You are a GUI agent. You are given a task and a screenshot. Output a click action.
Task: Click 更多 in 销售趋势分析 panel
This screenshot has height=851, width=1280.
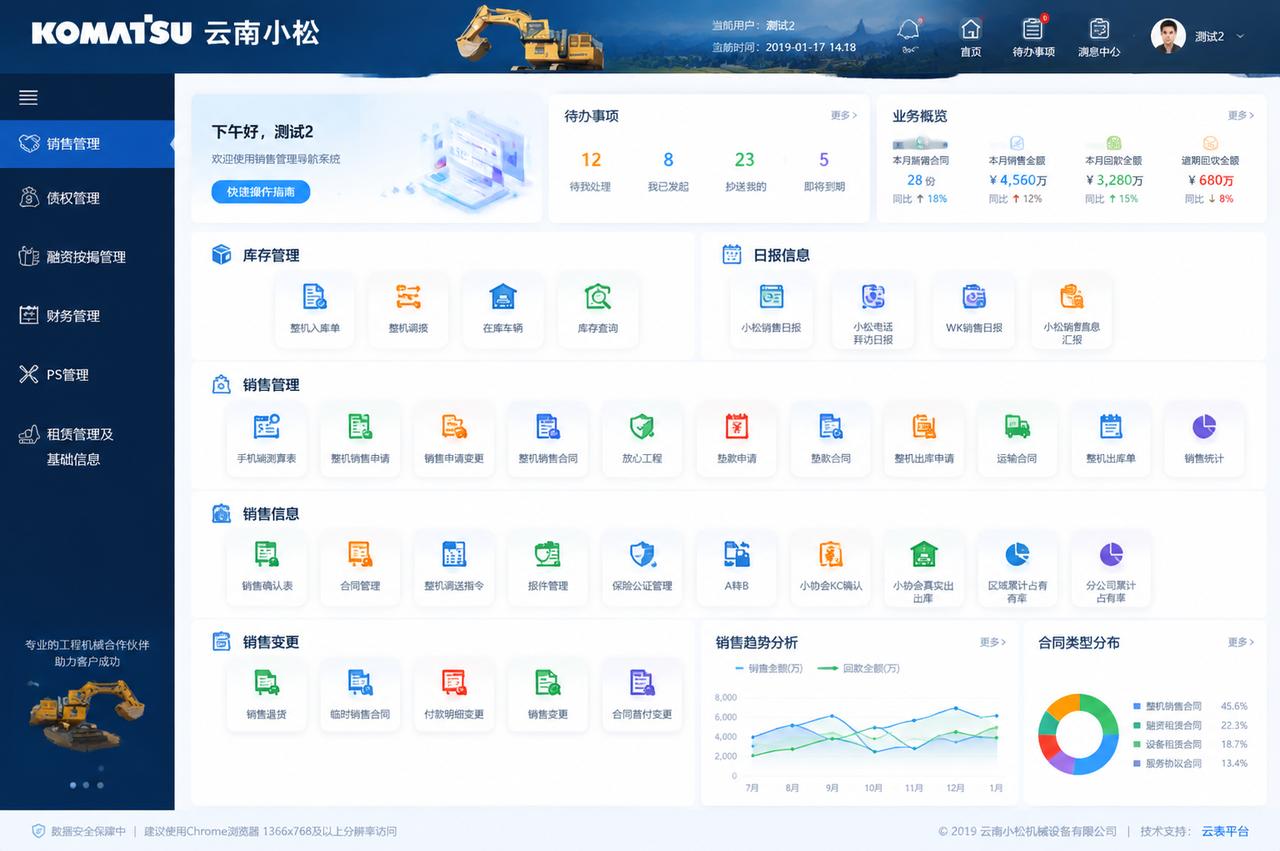point(993,642)
